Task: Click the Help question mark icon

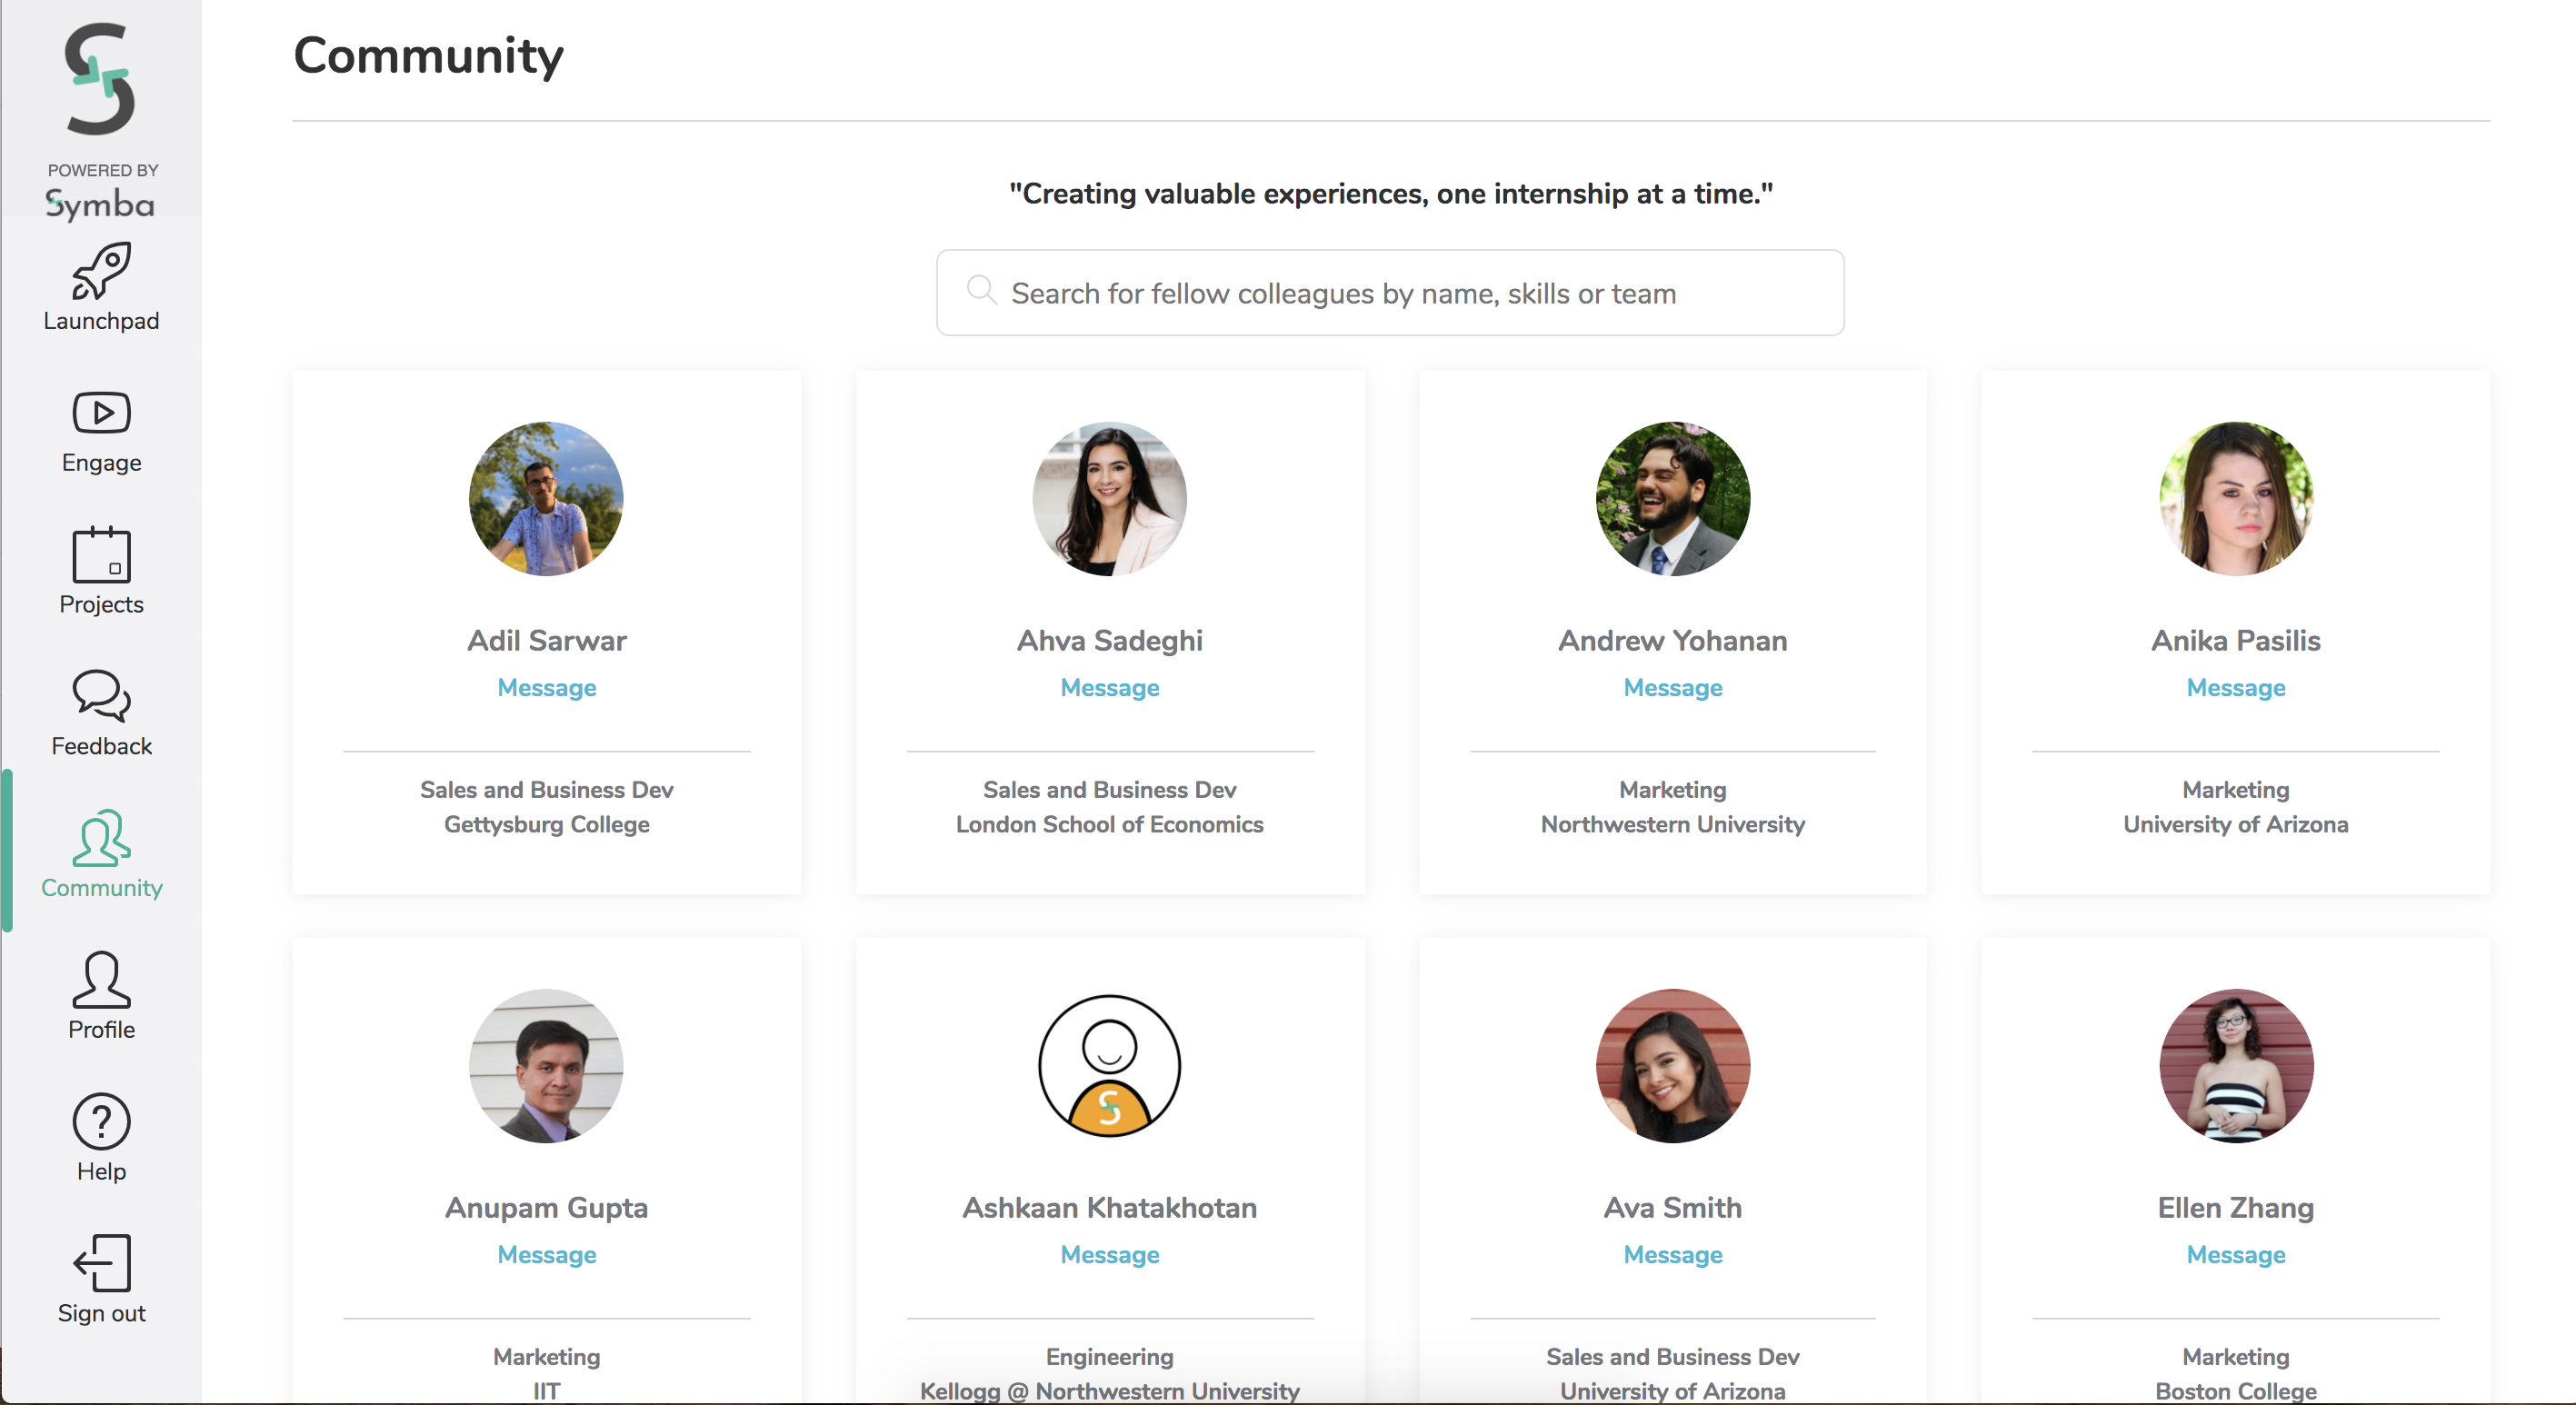Action: (101, 1122)
